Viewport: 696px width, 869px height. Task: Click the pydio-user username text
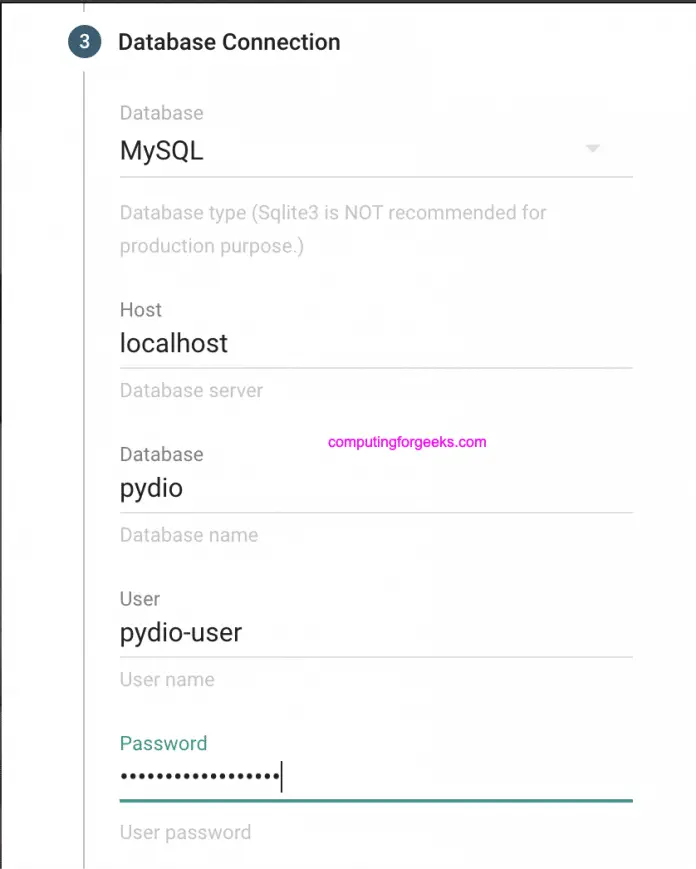point(180,632)
